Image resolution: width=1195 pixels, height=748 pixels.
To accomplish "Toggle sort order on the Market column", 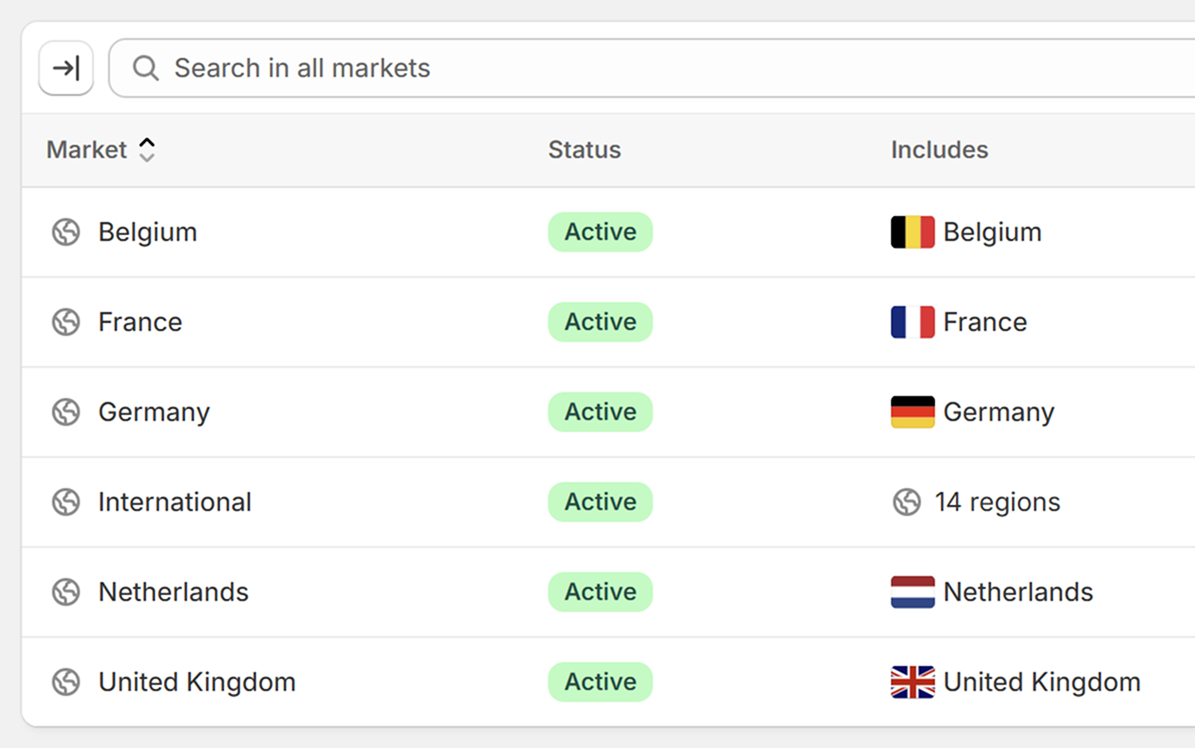I will pyautogui.click(x=146, y=148).
